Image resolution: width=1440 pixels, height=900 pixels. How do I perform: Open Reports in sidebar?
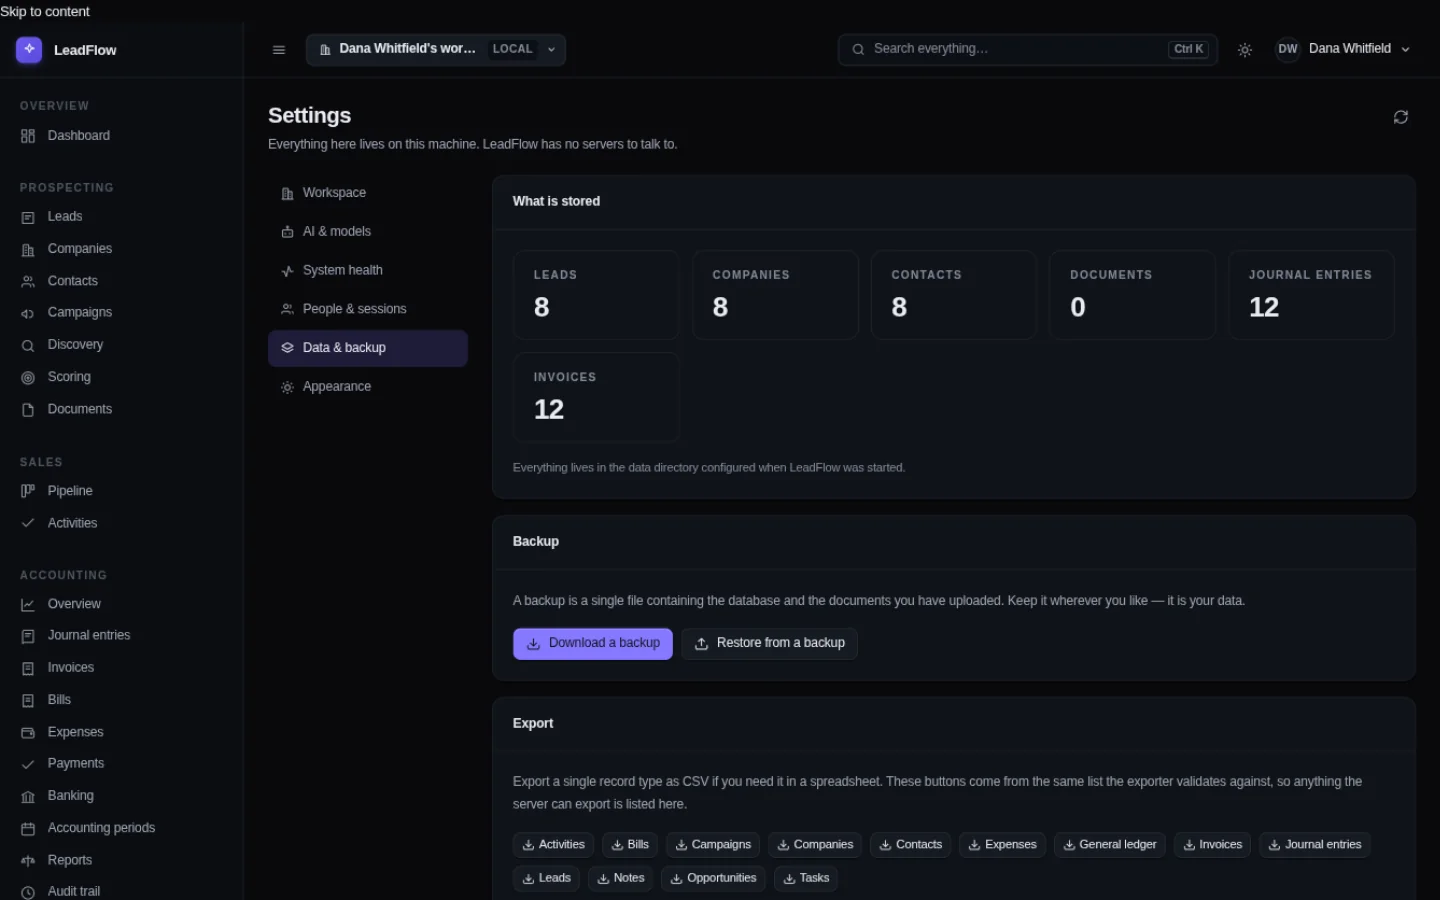pos(121,860)
